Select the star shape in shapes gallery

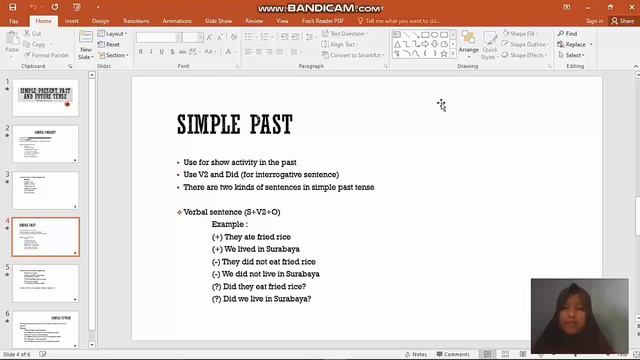pos(444,53)
